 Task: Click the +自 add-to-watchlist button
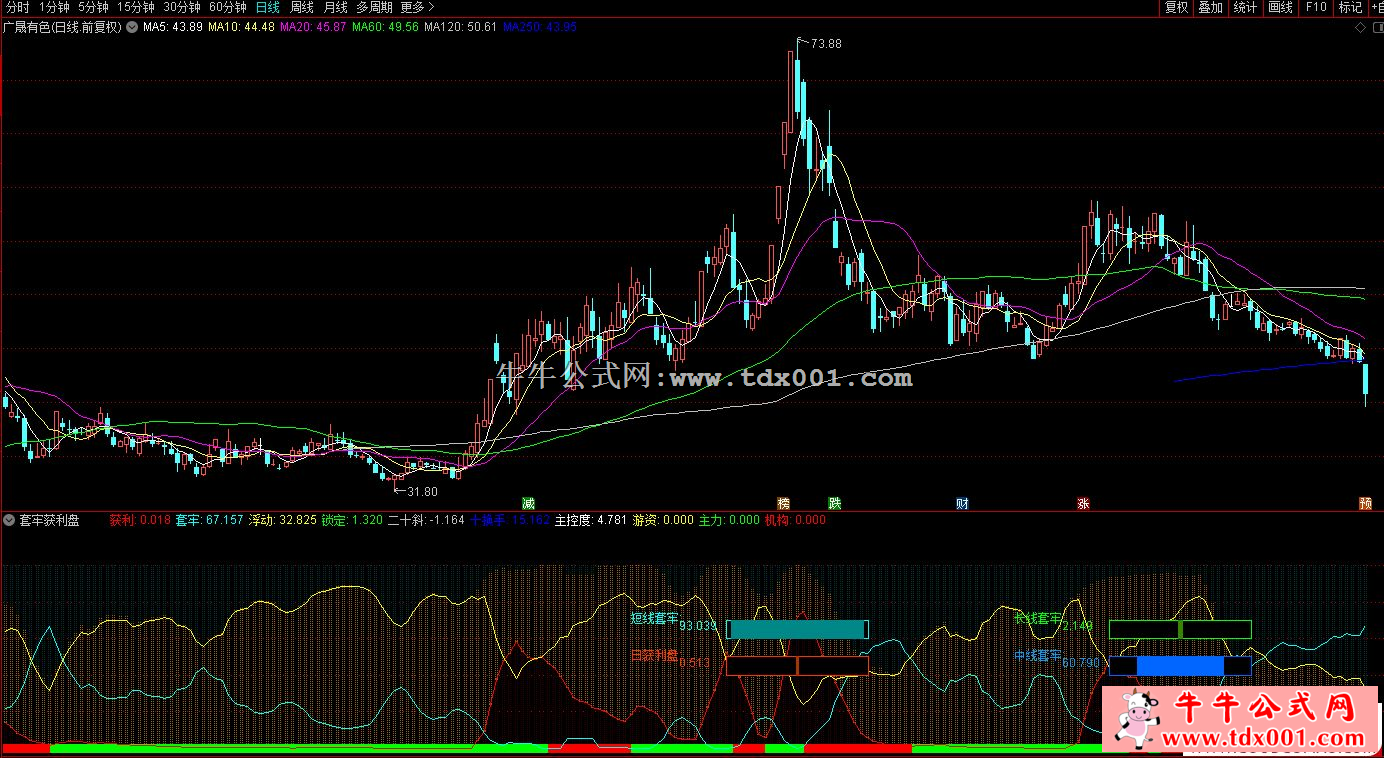click(1376, 7)
